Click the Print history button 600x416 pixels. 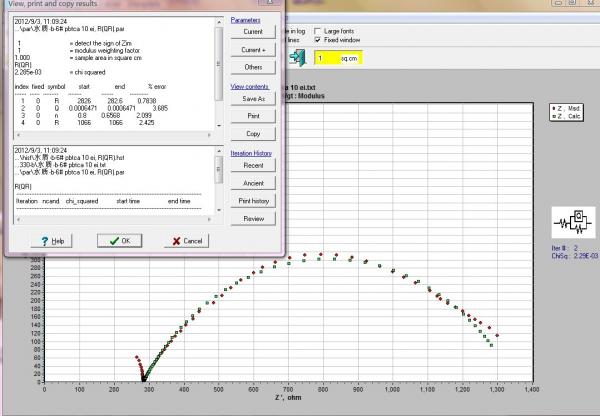pyautogui.click(x=252, y=199)
